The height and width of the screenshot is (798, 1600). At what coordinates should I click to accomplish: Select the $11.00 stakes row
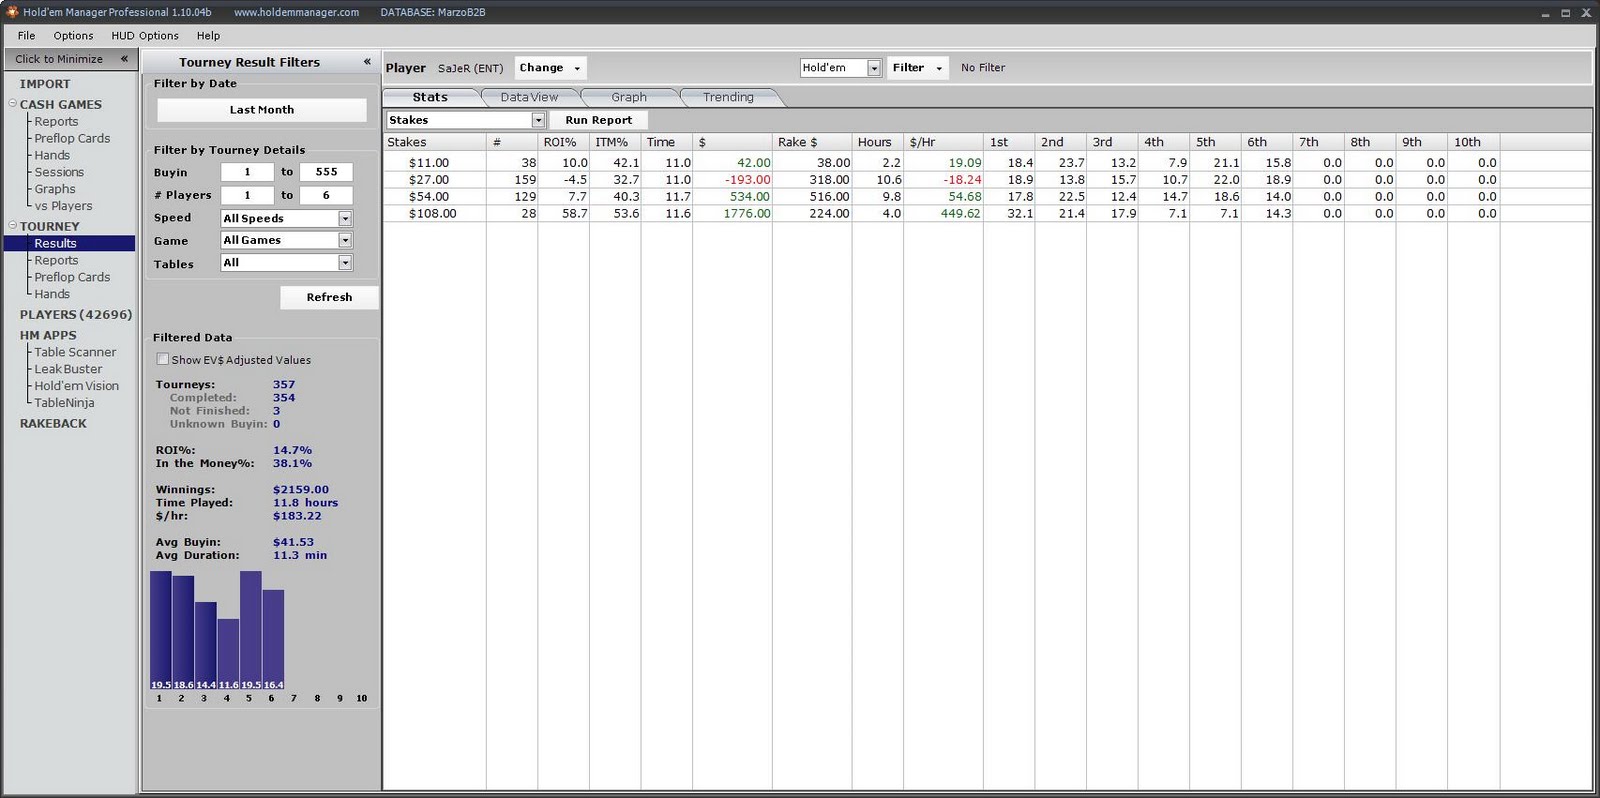tap(987, 163)
